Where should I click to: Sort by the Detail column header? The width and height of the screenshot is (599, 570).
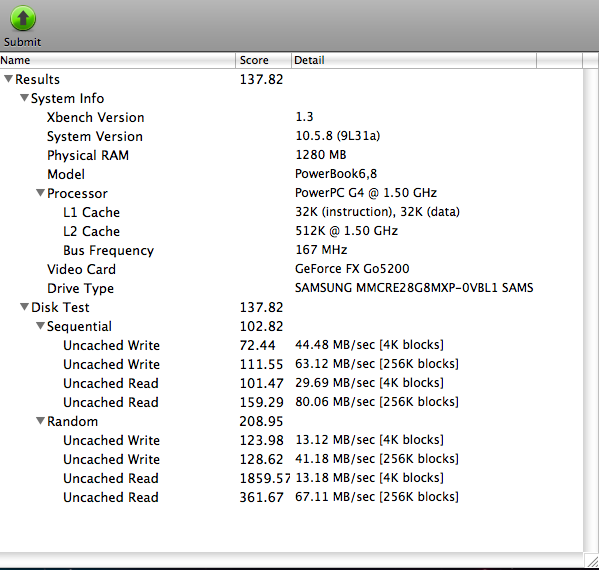414,60
